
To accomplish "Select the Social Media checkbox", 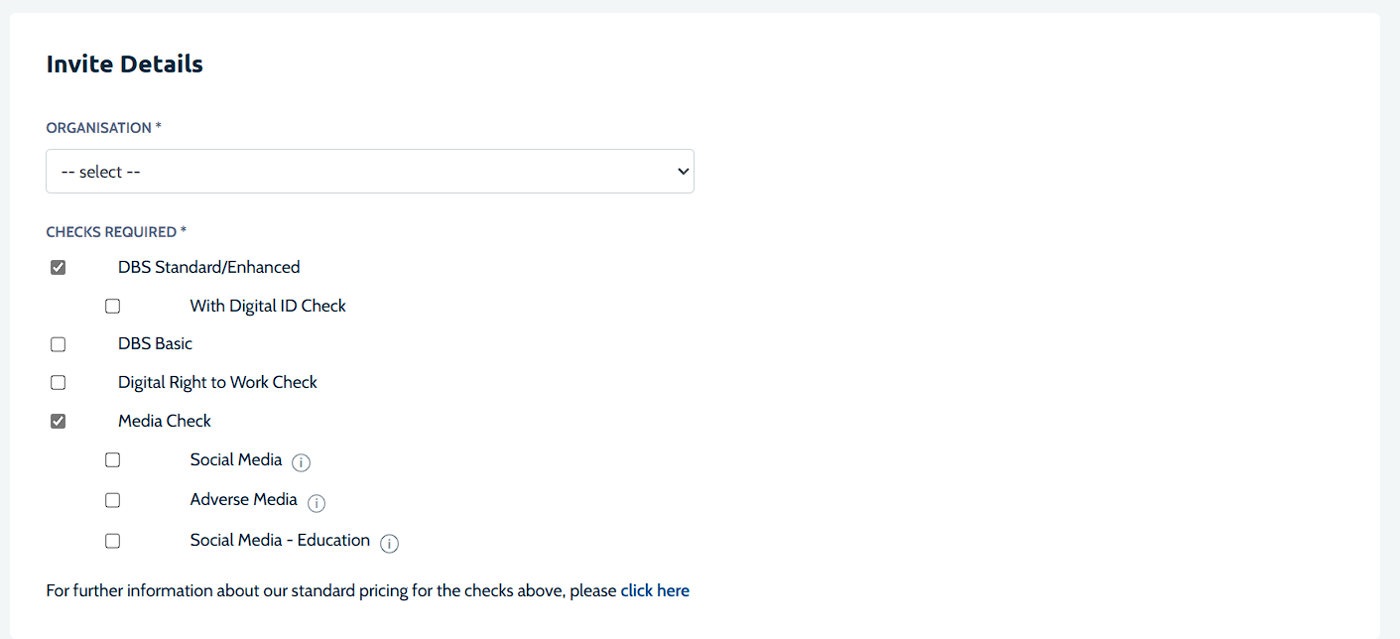I will [x=113, y=460].
